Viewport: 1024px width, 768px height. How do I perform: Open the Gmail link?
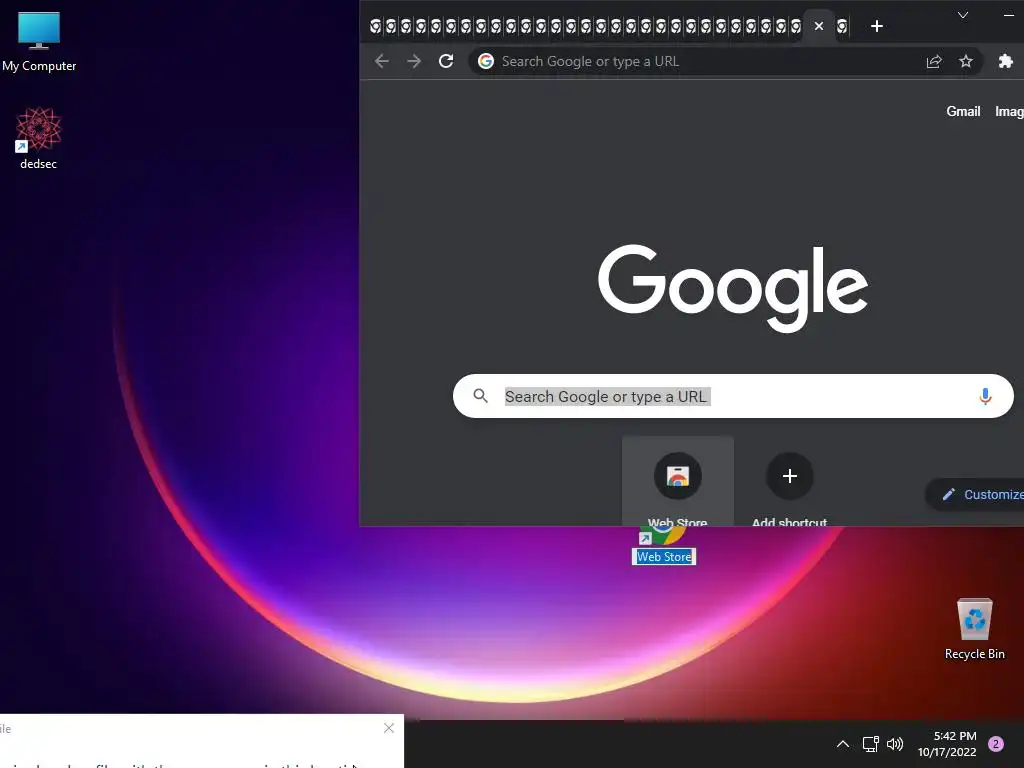pos(963,112)
